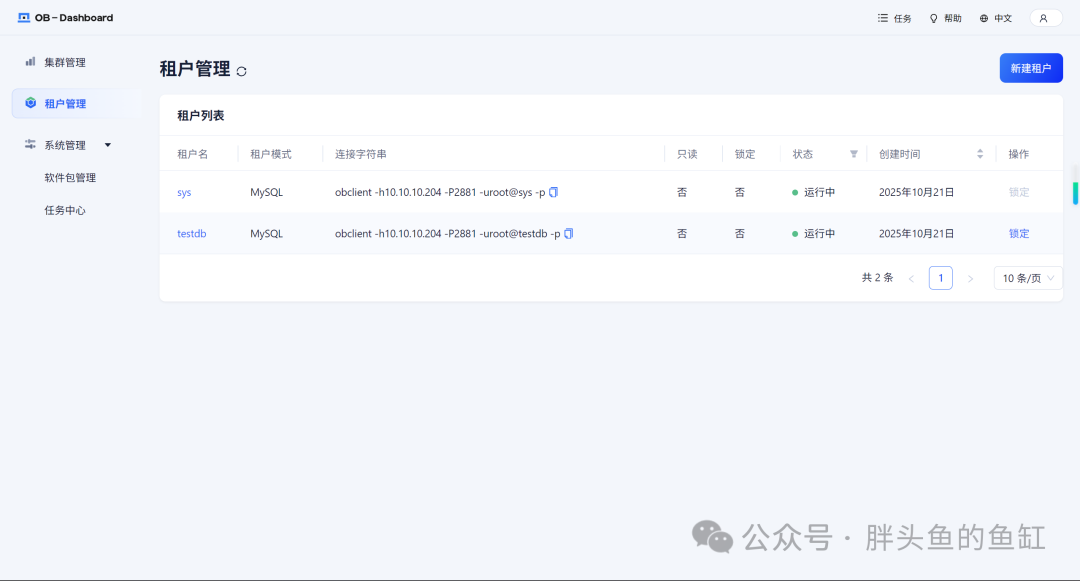
Task: Click the 租户名 column header
Action: coord(192,154)
